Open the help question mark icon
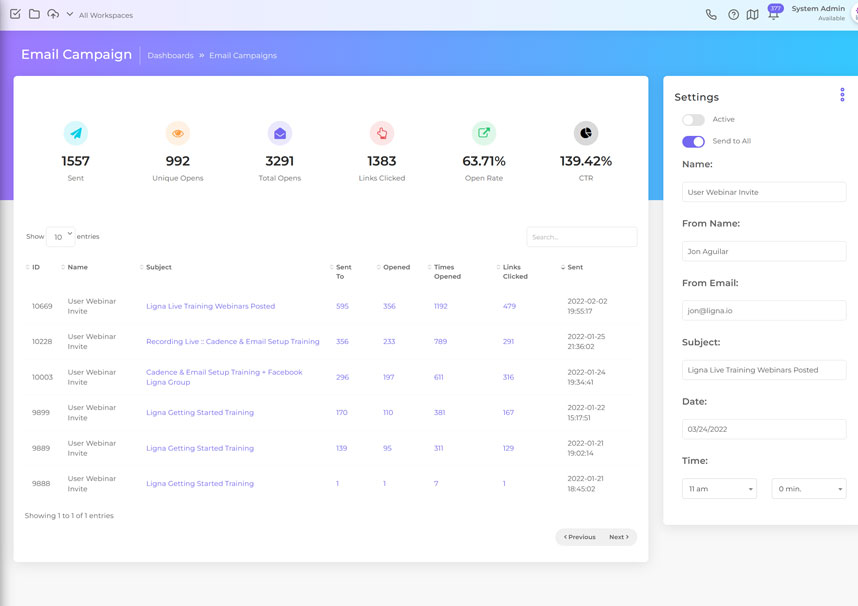 click(x=733, y=15)
